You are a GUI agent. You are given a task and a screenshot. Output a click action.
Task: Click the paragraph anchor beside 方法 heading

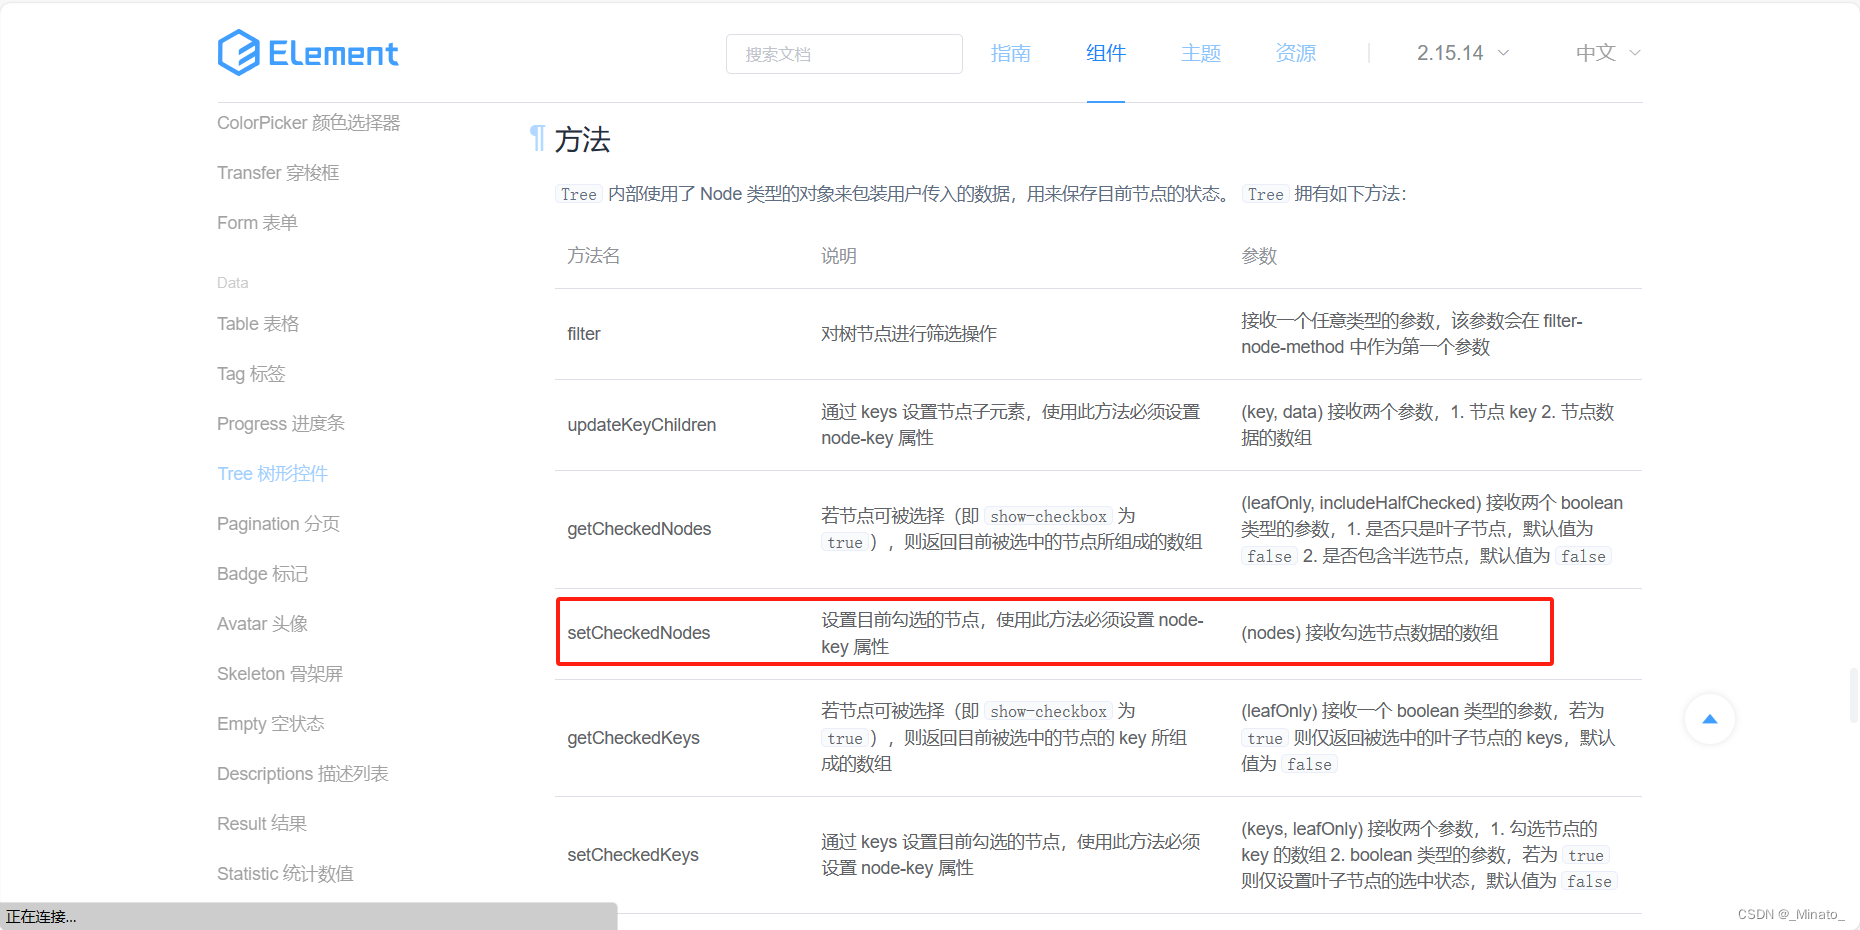point(537,138)
